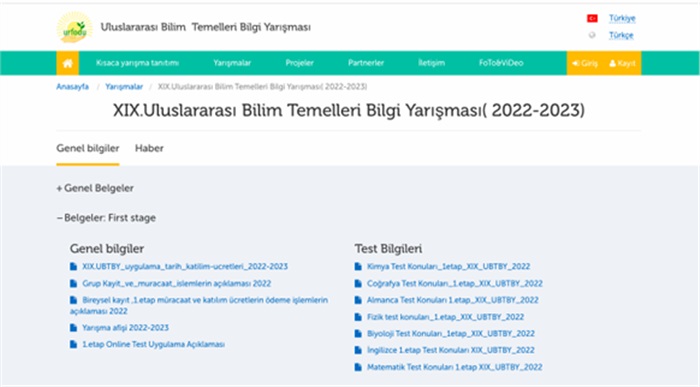The width and height of the screenshot is (700, 387).
Task: Open Grup Kayit_ve_muracaat_islemlerin açıklaması 2022
Action: coord(177,283)
